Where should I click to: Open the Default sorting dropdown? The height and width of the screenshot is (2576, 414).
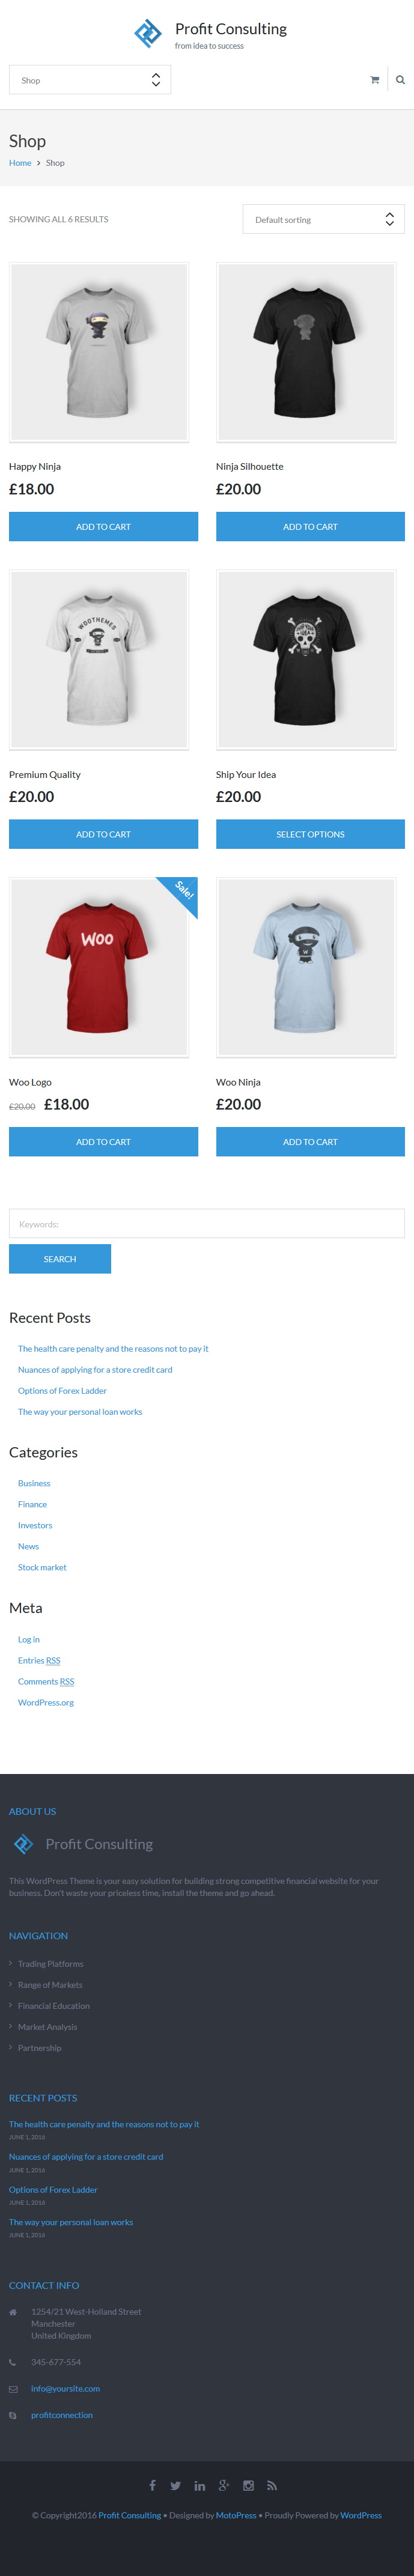tap(323, 219)
